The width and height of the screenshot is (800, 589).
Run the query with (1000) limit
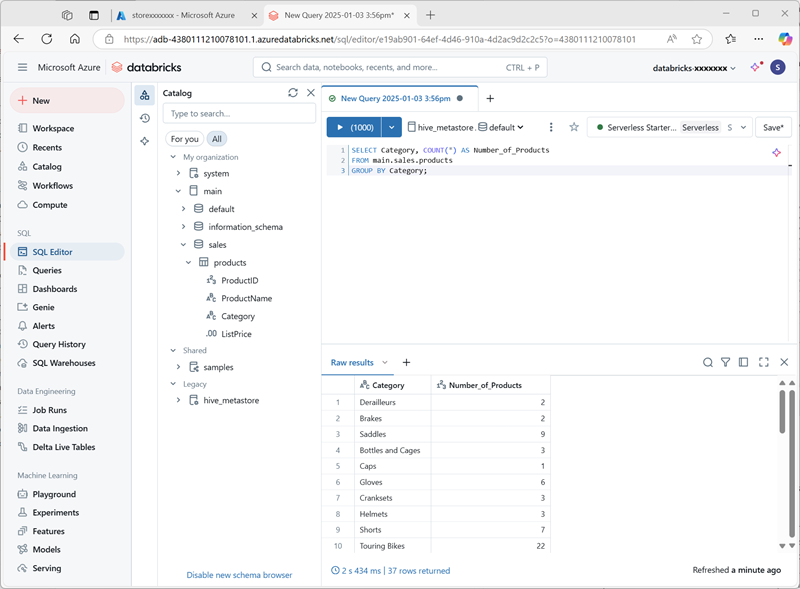point(354,128)
